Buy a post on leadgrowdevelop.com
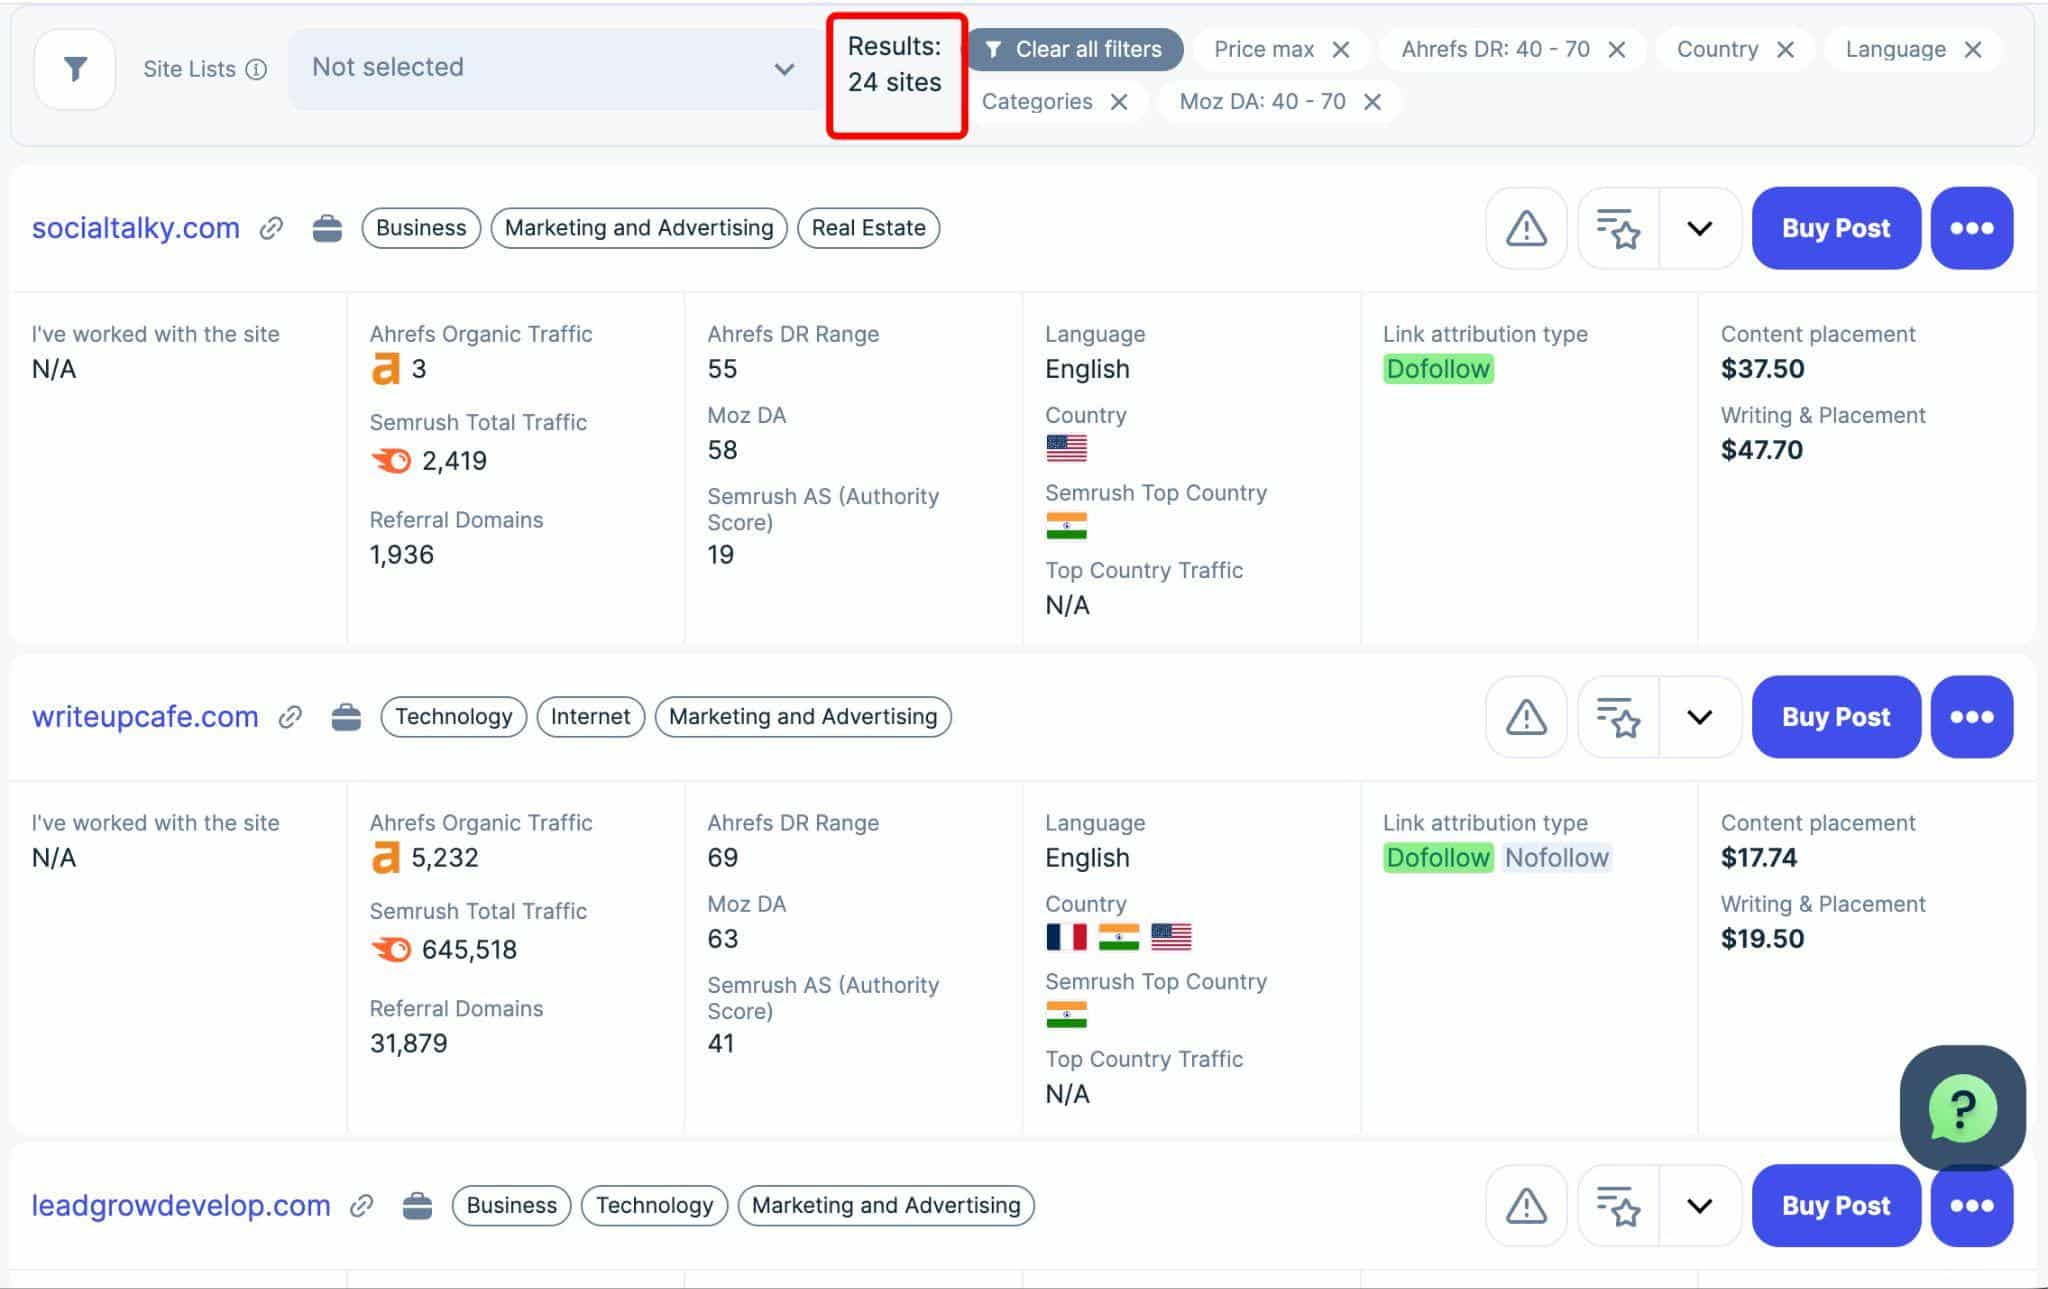This screenshot has height=1289, width=2048. coord(1836,1206)
